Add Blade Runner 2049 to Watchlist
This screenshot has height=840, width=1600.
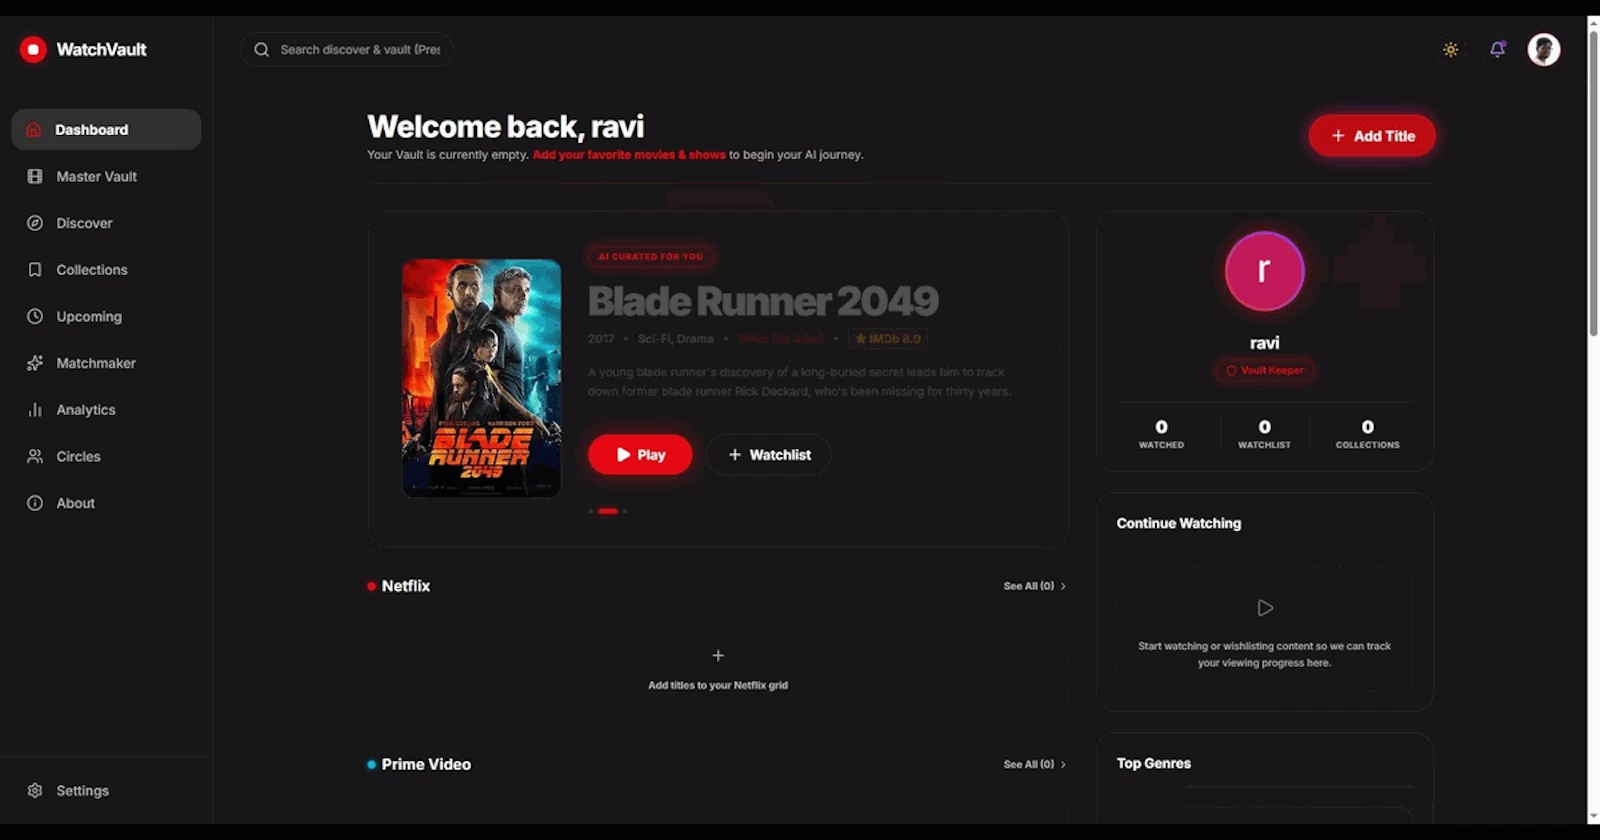click(x=768, y=454)
